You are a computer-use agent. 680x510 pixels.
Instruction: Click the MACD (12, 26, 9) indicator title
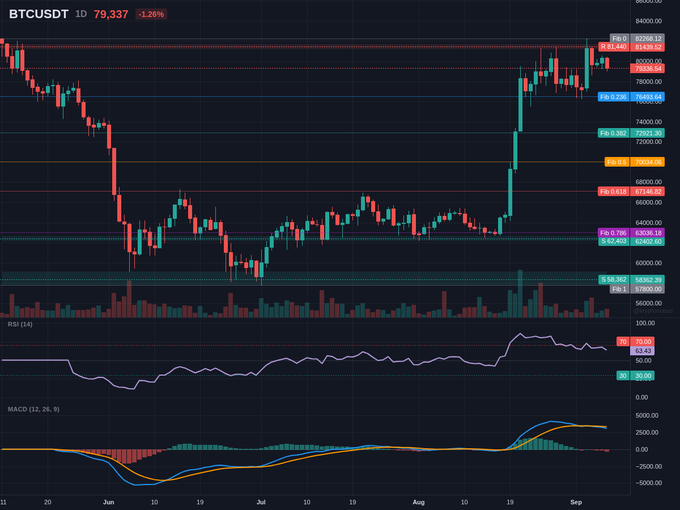tap(33, 409)
